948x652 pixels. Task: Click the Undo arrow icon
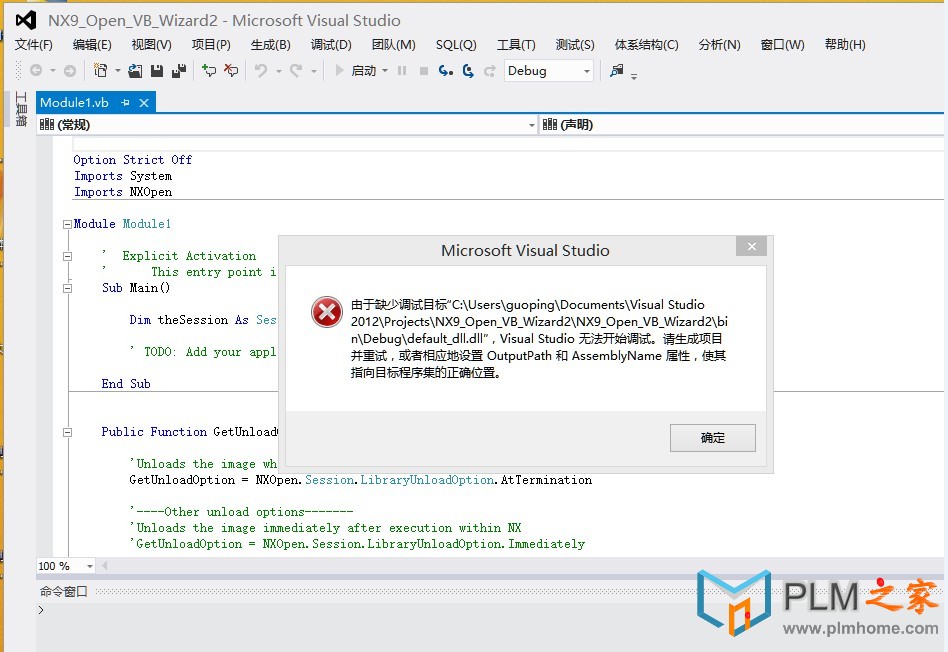(x=261, y=71)
